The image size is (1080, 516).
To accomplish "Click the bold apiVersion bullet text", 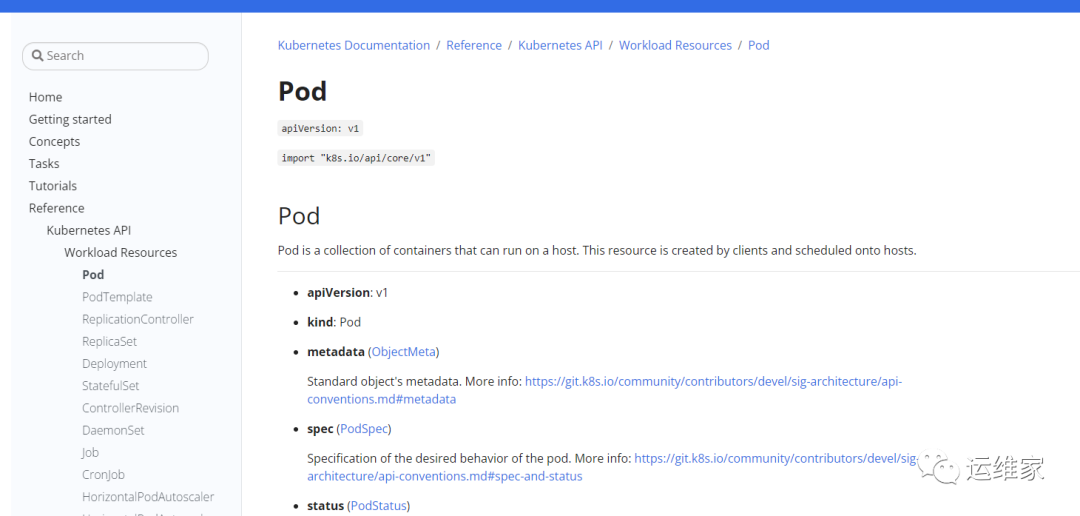I will tap(338, 292).
